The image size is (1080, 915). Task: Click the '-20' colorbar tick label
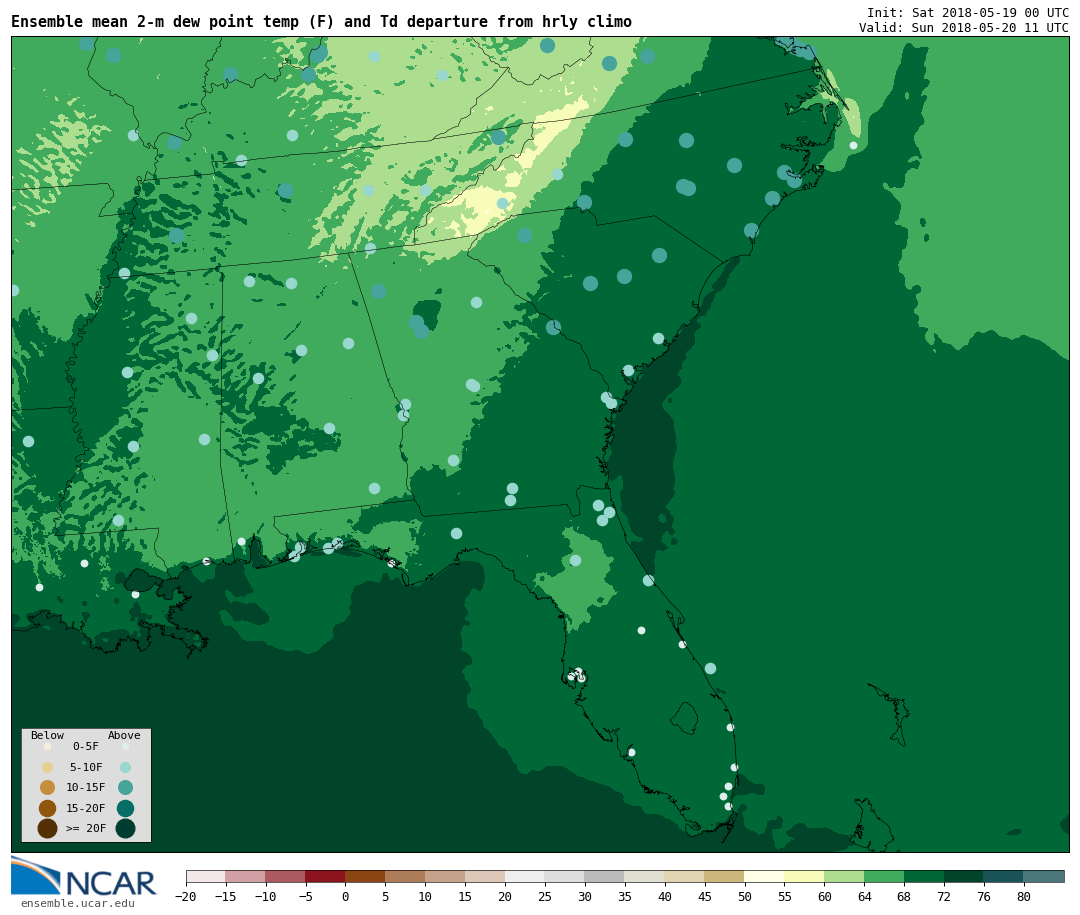[186, 896]
